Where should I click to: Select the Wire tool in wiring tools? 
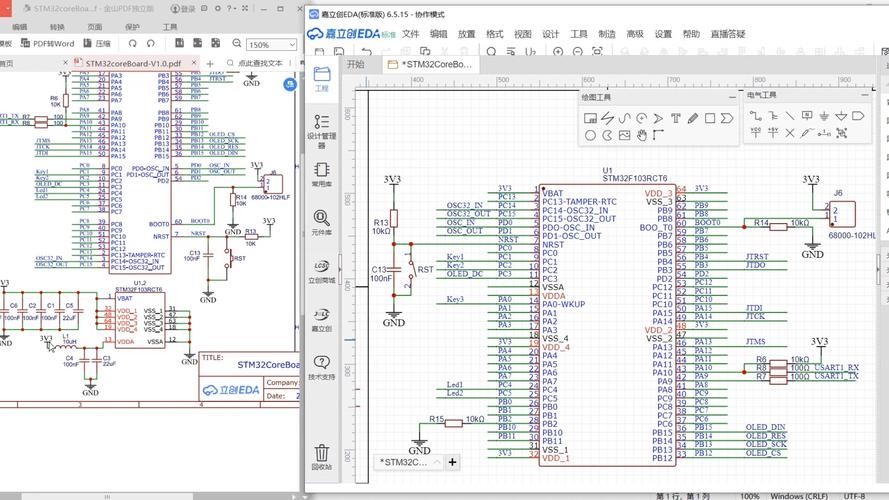coord(755,116)
